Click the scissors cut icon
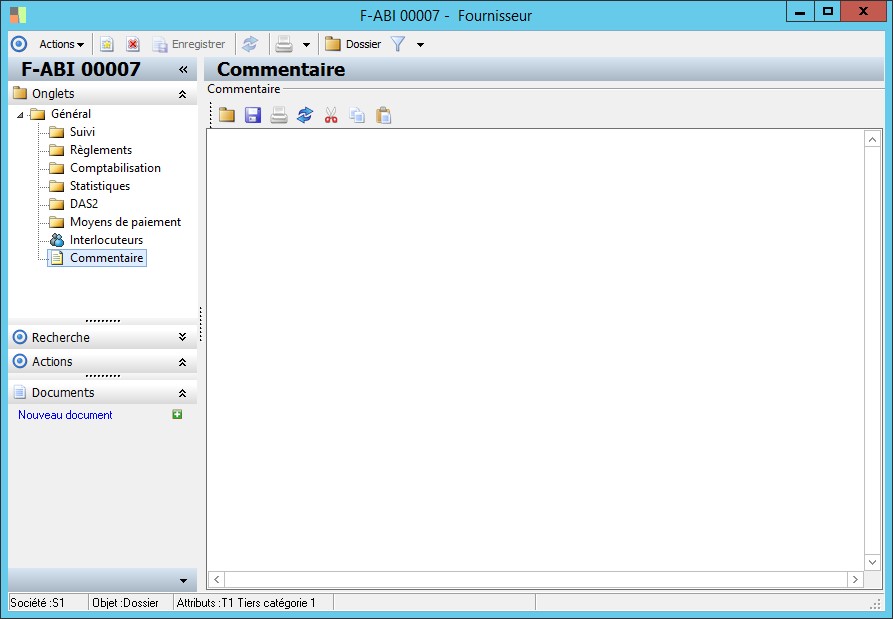This screenshot has height=619, width=893. tap(331, 116)
